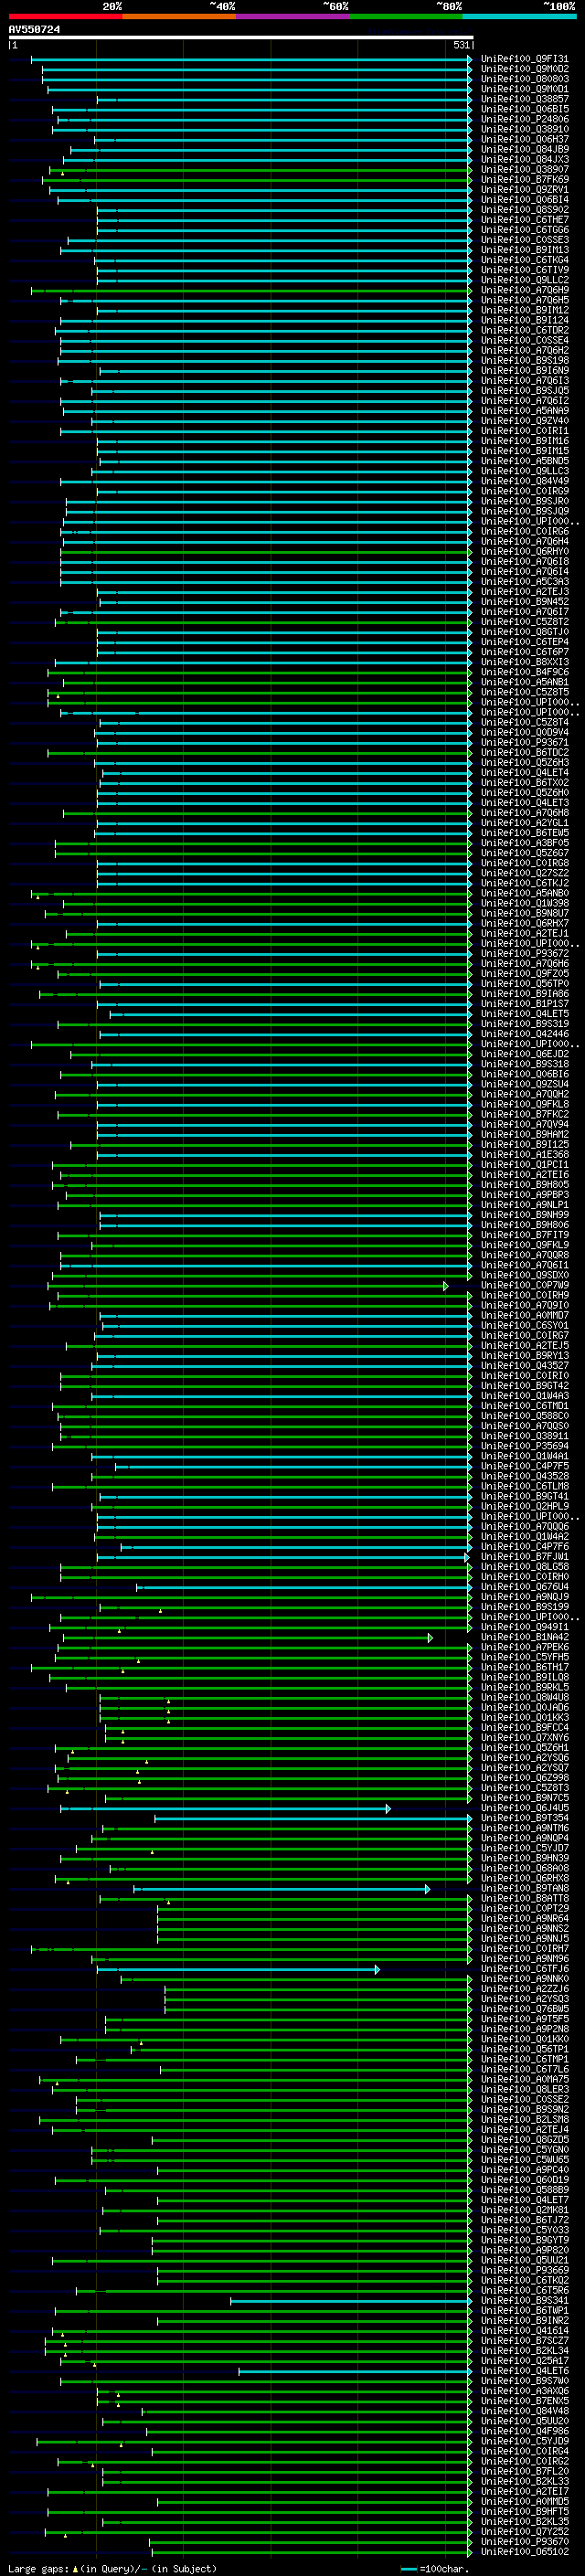Select hit label UniRef100_A2TEI7
585x2576 pixels.
[525, 2492]
